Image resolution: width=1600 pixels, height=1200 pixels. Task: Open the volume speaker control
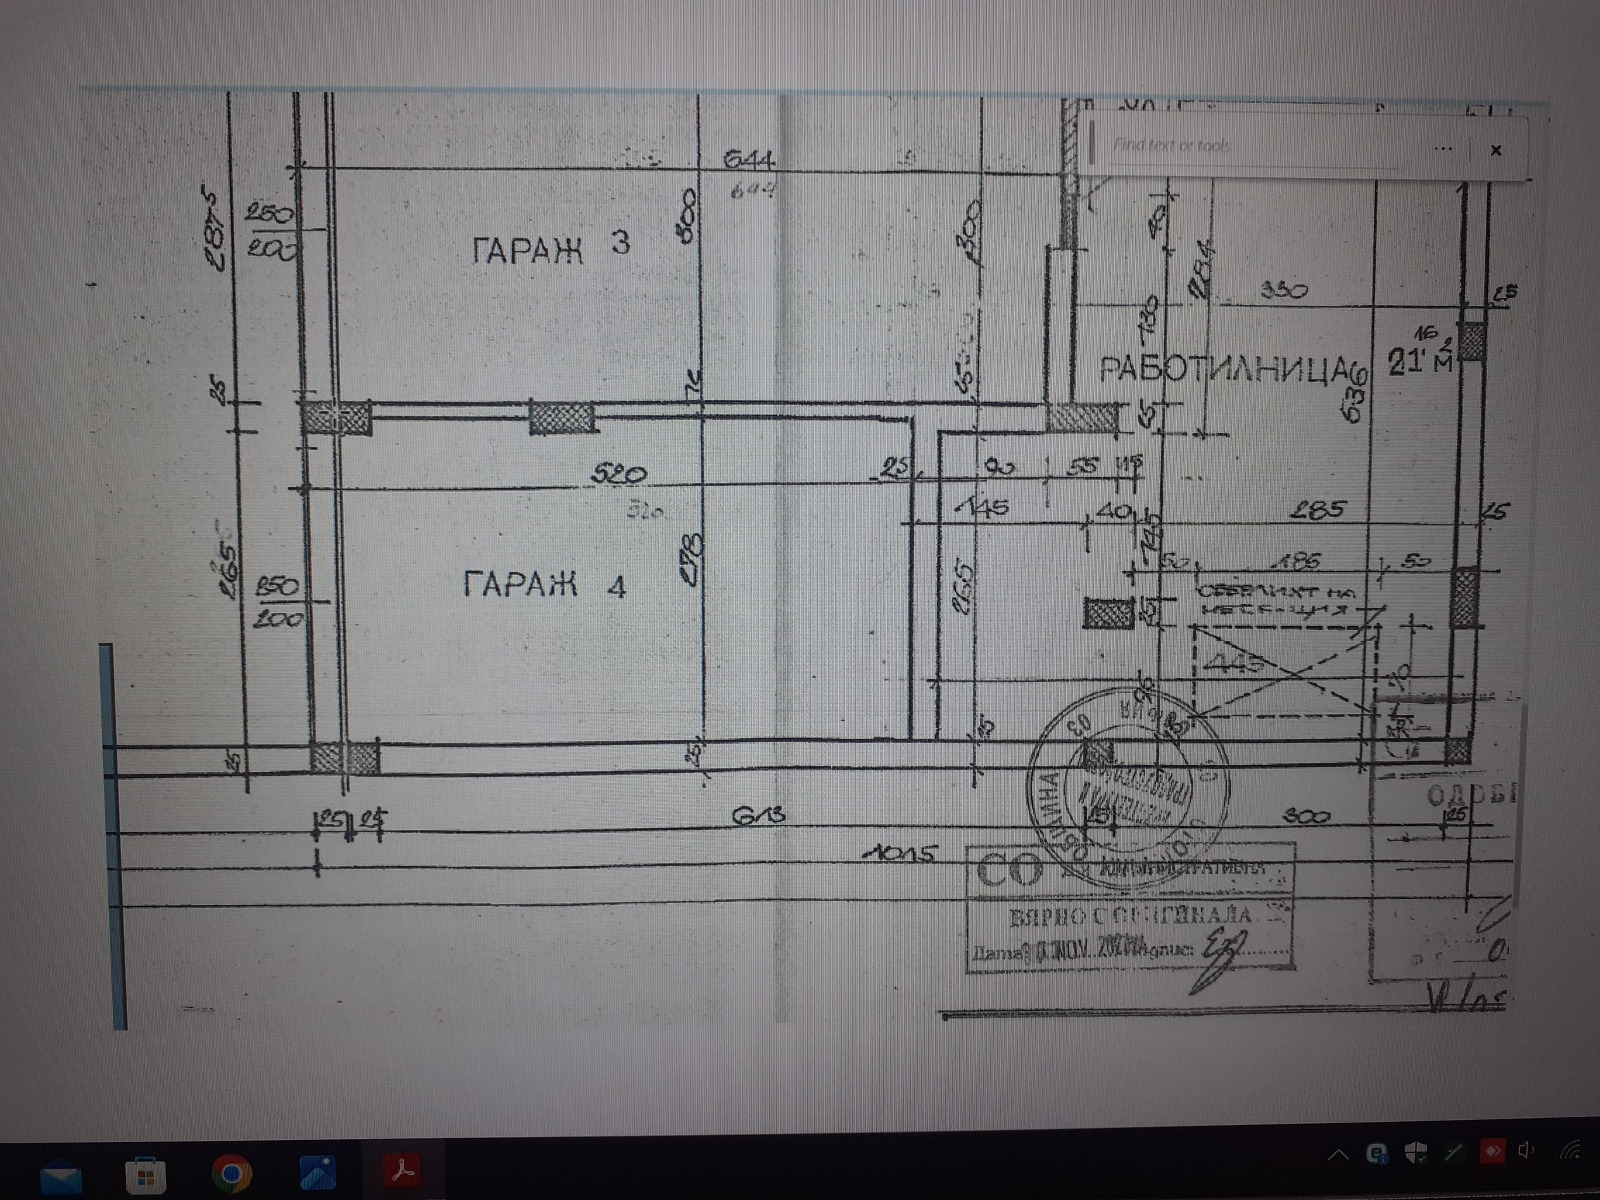(x=1526, y=1150)
